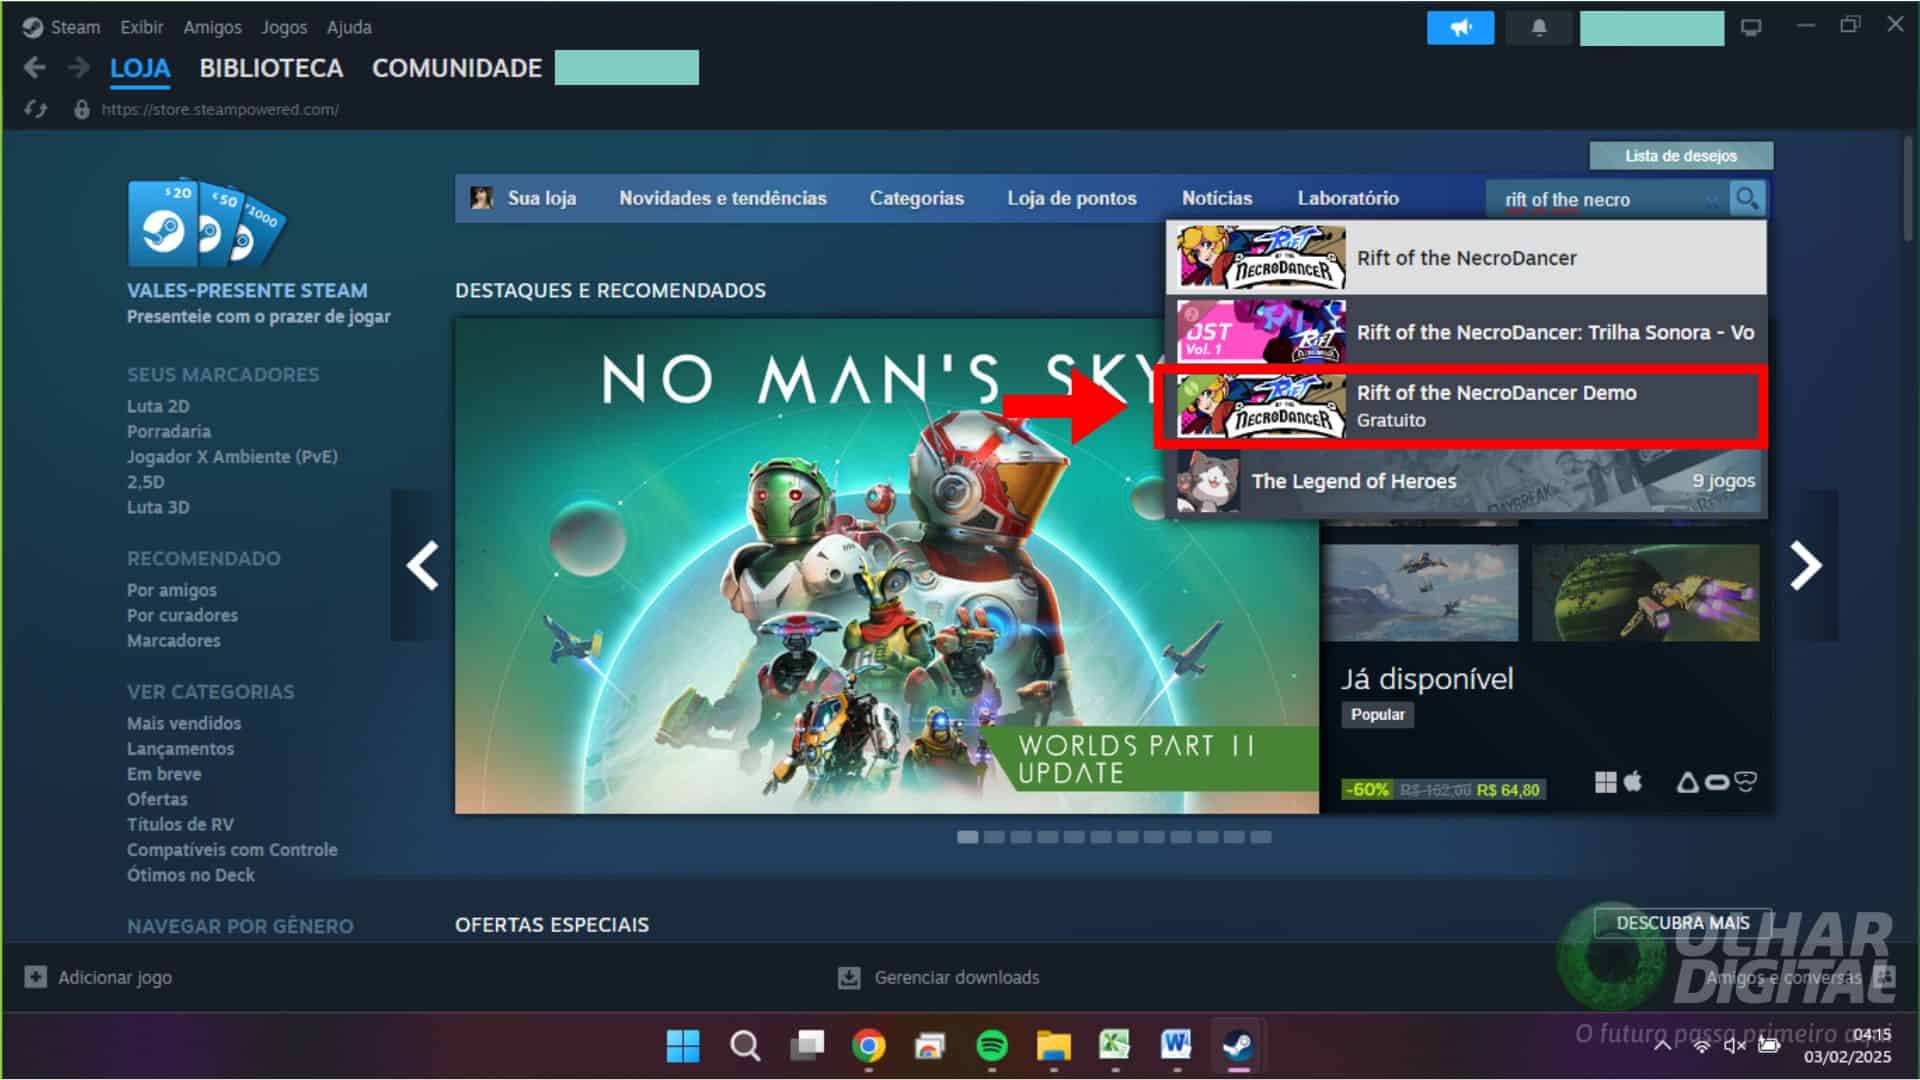
Task: Go forward with the right arrow
Action: tap(79, 67)
